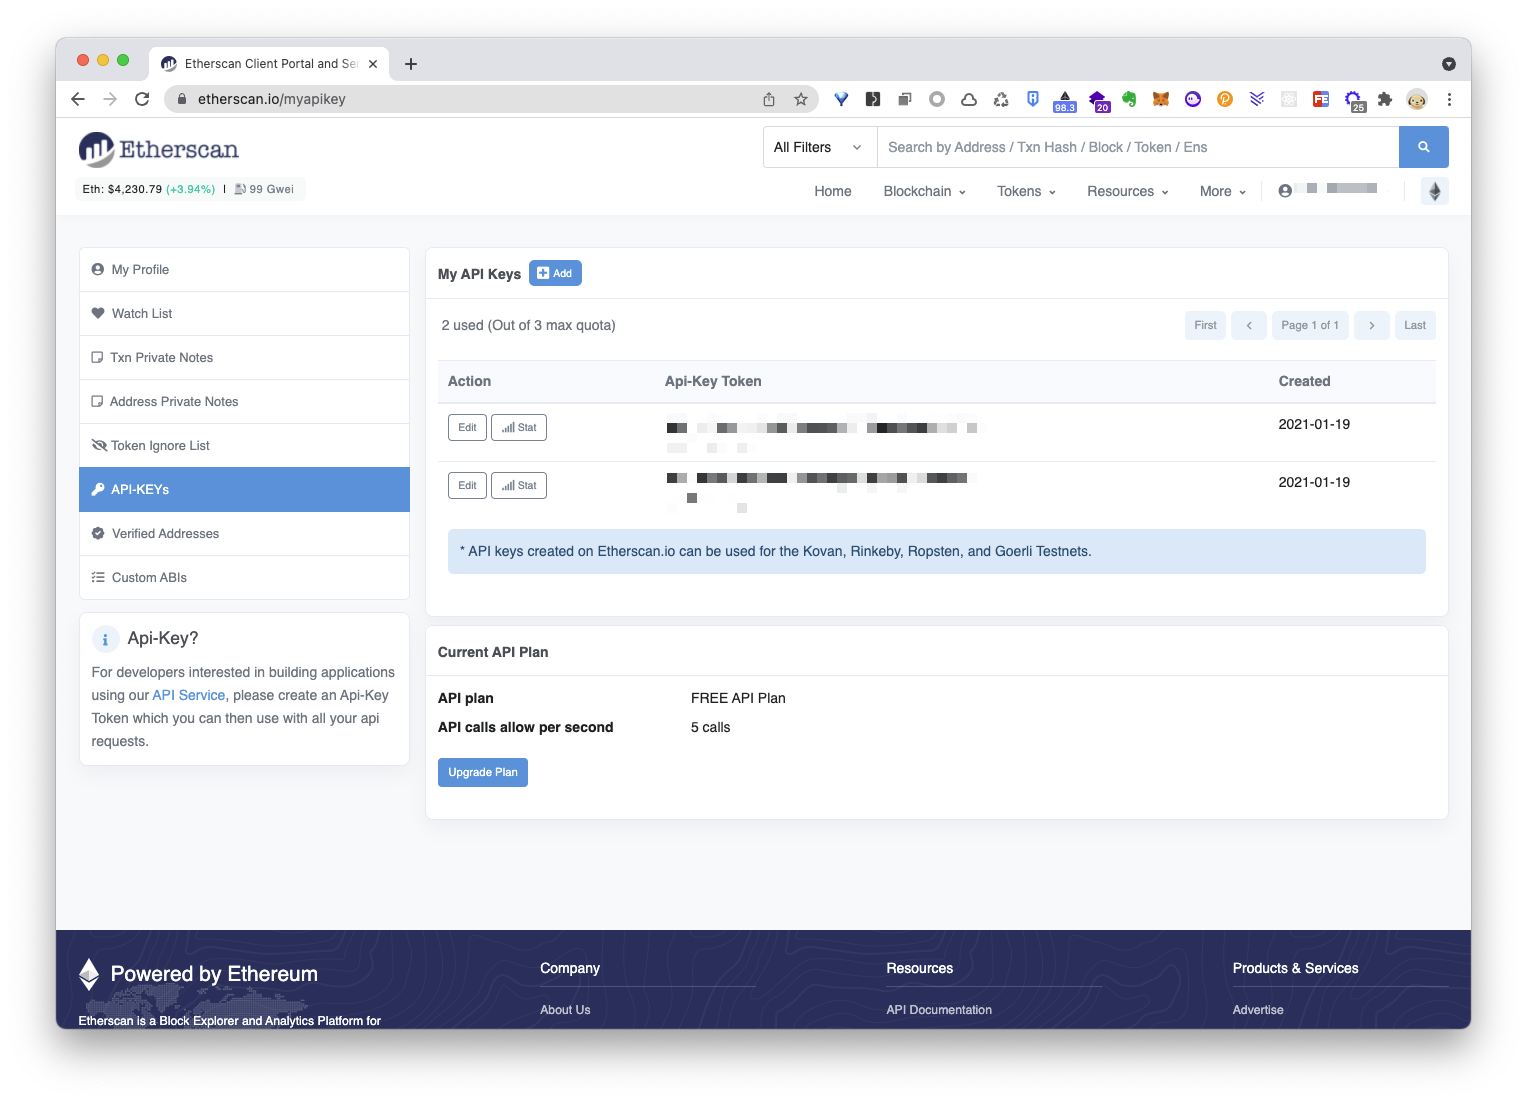This screenshot has width=1527, height=1103.
Task: Reload the page using browser refresh icon
Action: coord(142,99)
